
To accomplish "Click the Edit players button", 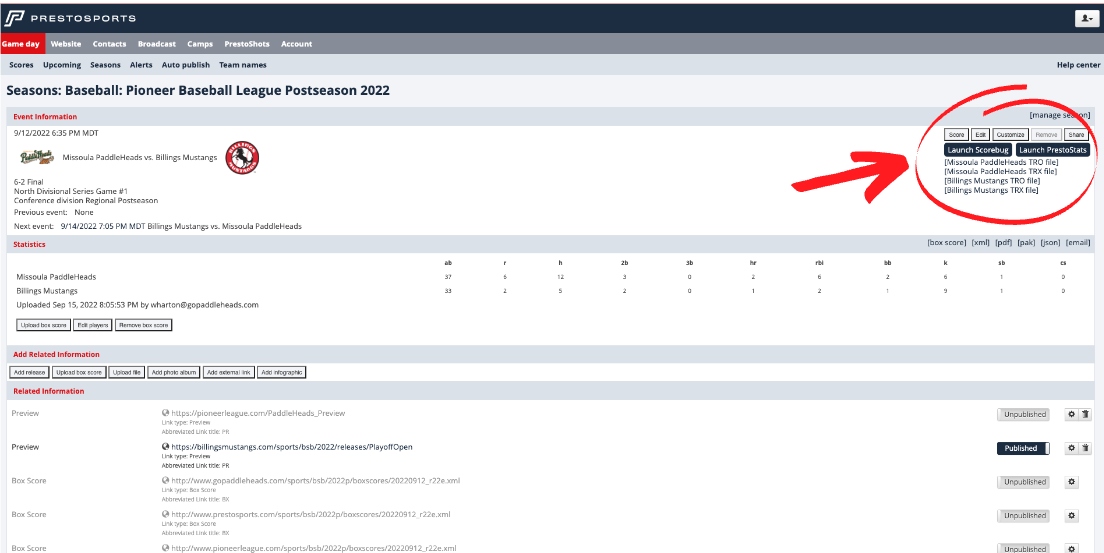I will pos(93,325).
